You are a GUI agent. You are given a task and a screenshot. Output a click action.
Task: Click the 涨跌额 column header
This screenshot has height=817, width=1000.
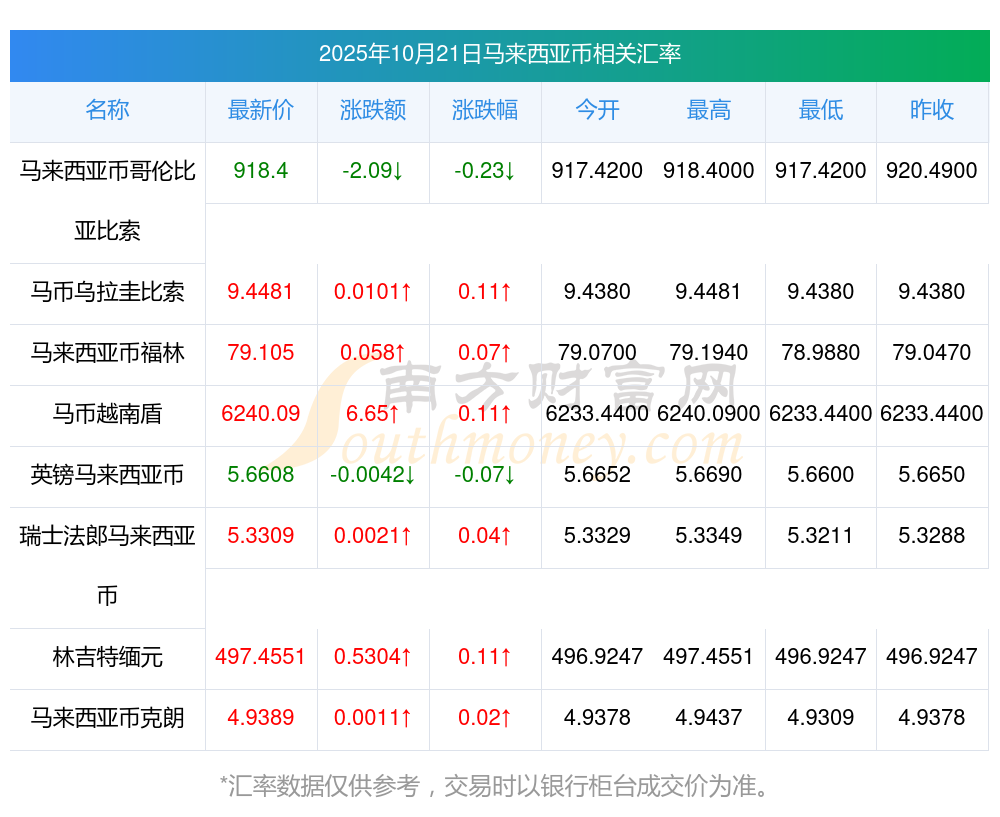(373, 111)
